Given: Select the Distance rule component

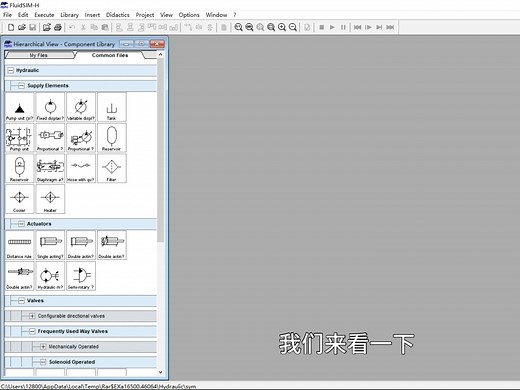Looking at the screenshot, I should (x=20, y=245).
